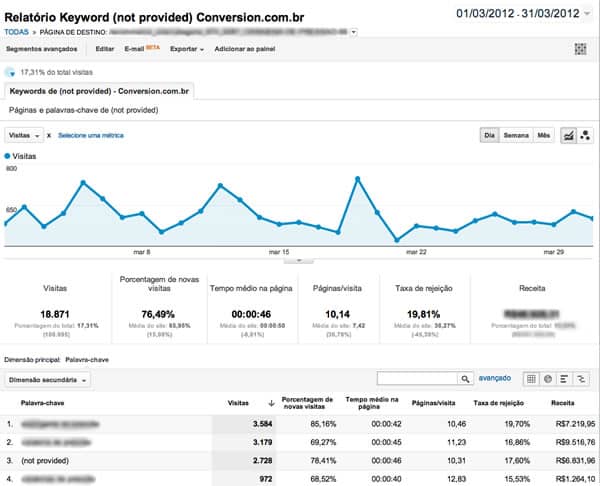Remove the Visitas metric with the x

coord(49,135)
